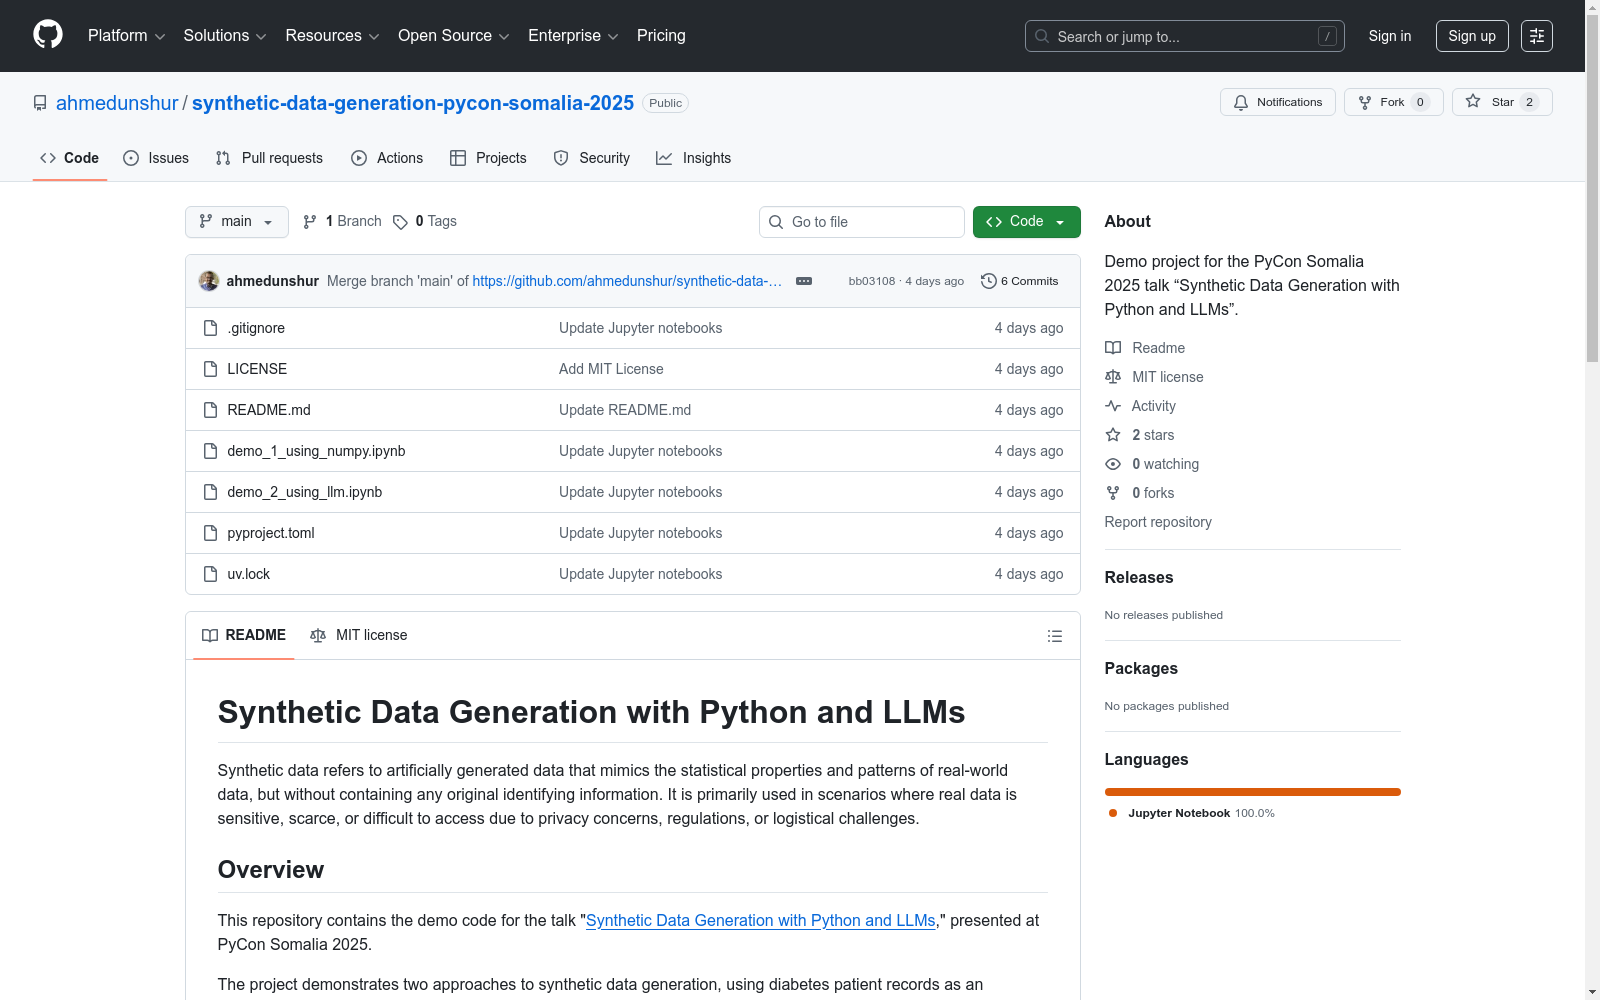Open the Security tab
This screenshot has height=1000, width=1600.
[x=592, y=158]
